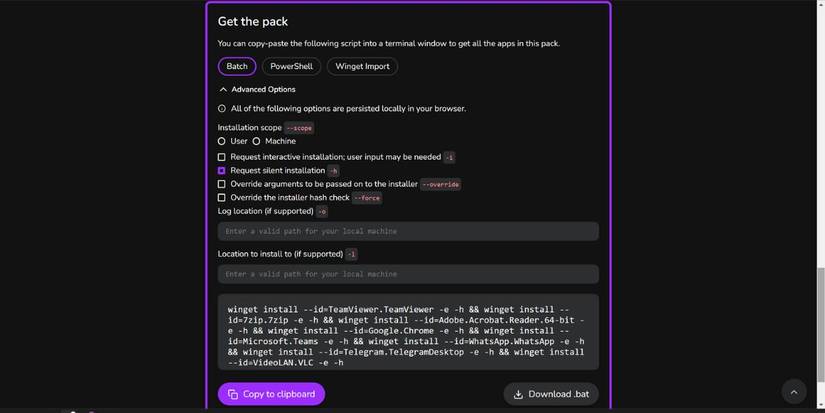Image resolution: width=825 pixels, height=413 pixels.
Task: Select the User installation scope
Action: click(x=222, y=142)
